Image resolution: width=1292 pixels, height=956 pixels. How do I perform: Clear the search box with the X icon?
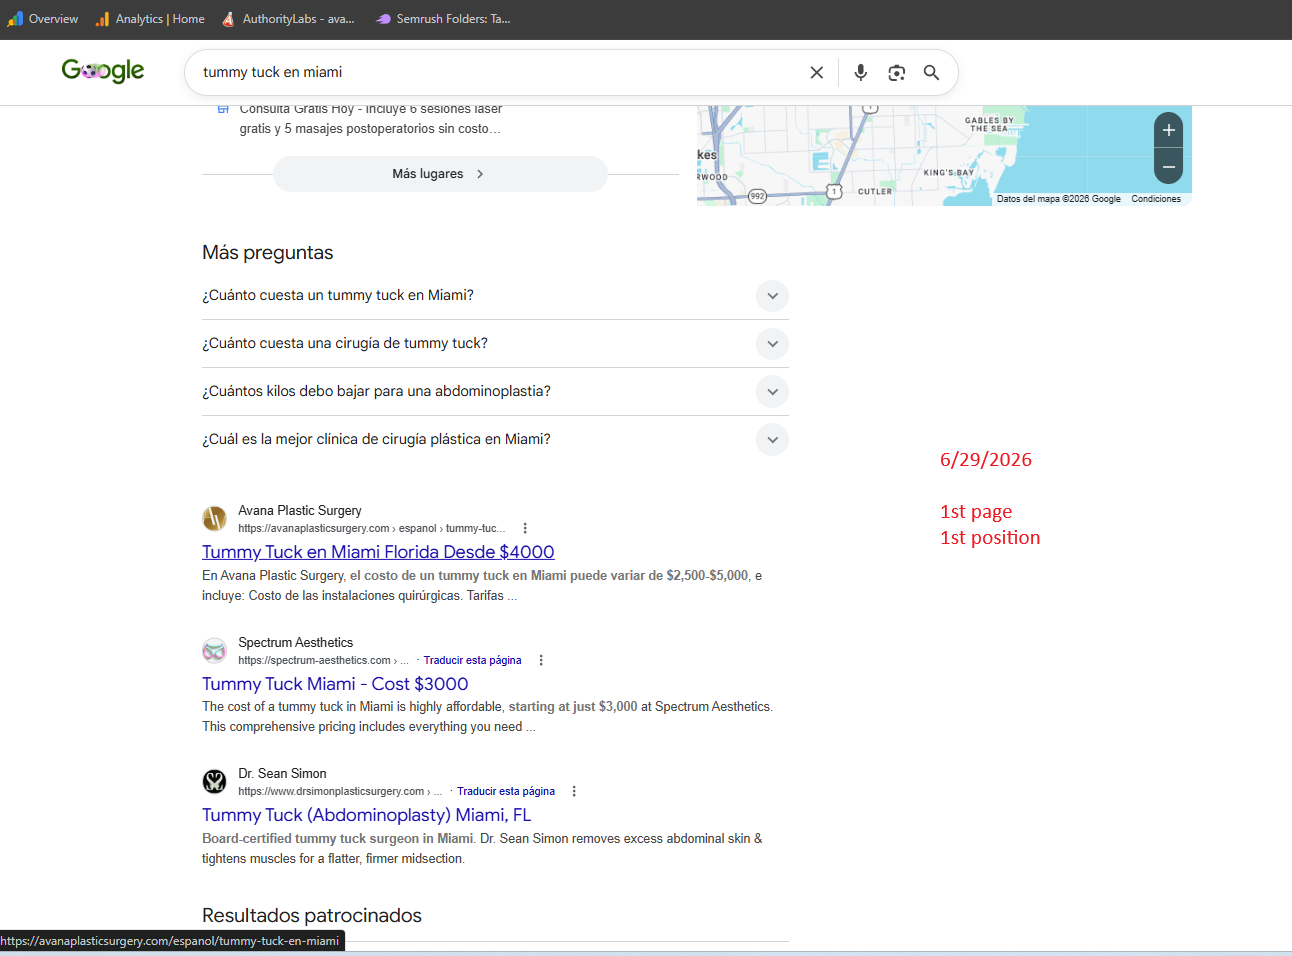click(817, 72)
